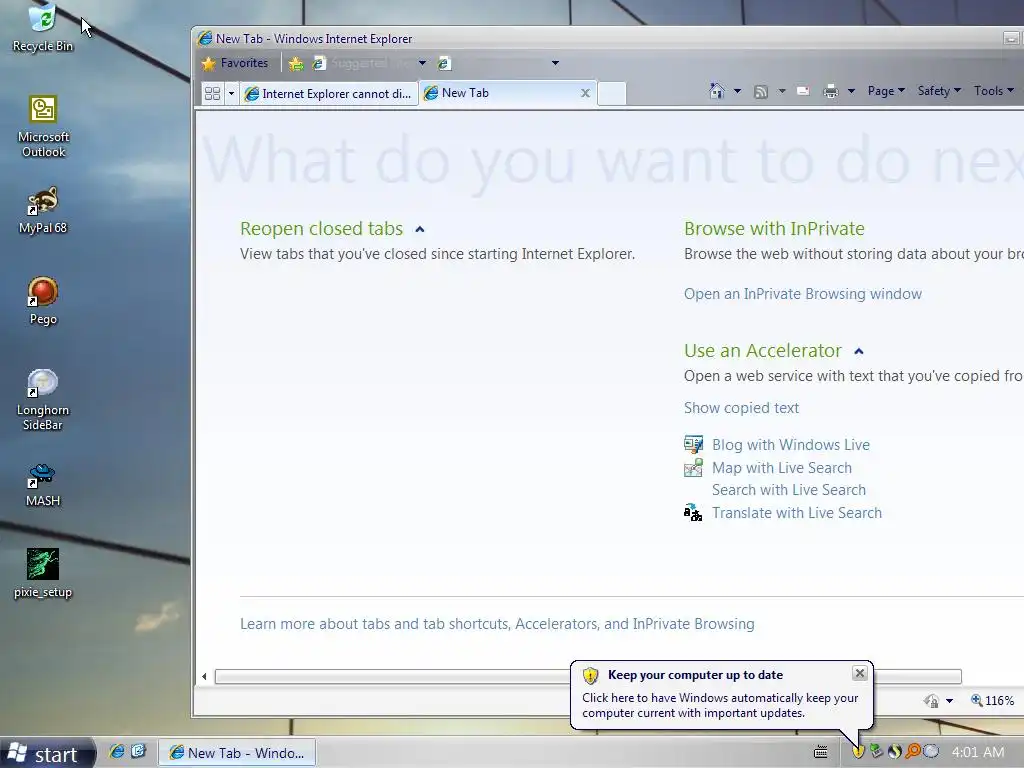This screenshot has width=1024, height=768.
Task: Select the Microsoft Outlook desktop shortcut
Action: (43, 125)
